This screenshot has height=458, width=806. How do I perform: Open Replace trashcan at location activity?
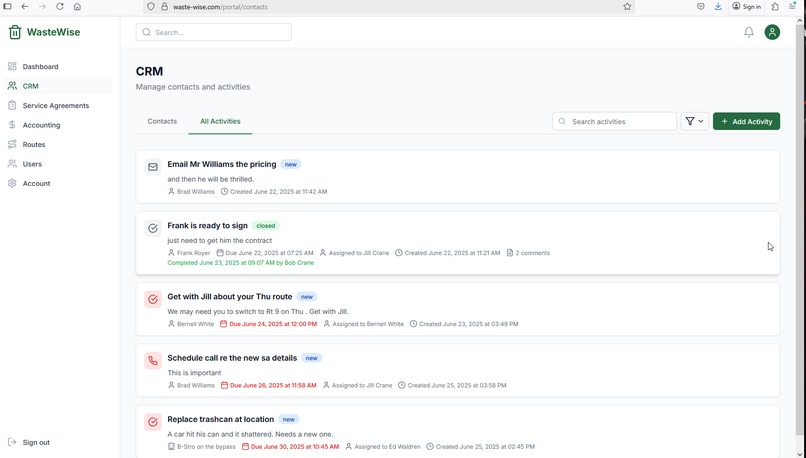(x=221, y=419)
